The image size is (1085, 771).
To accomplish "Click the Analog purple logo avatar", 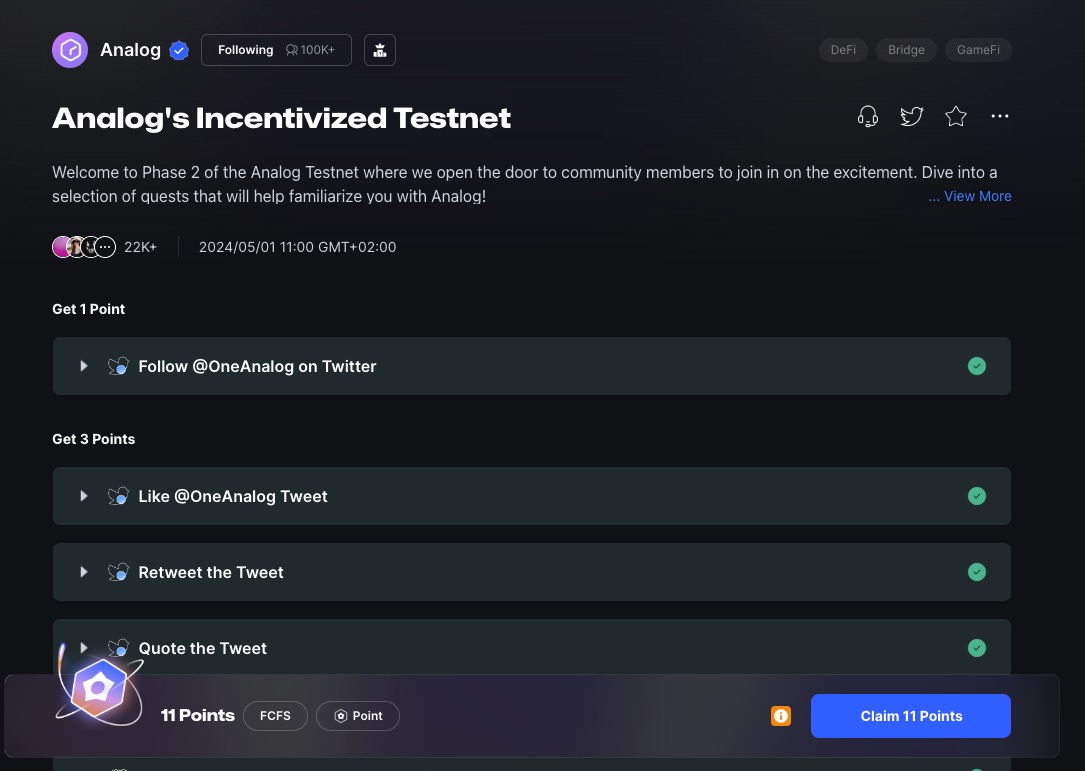I will (x=70, y=50).
